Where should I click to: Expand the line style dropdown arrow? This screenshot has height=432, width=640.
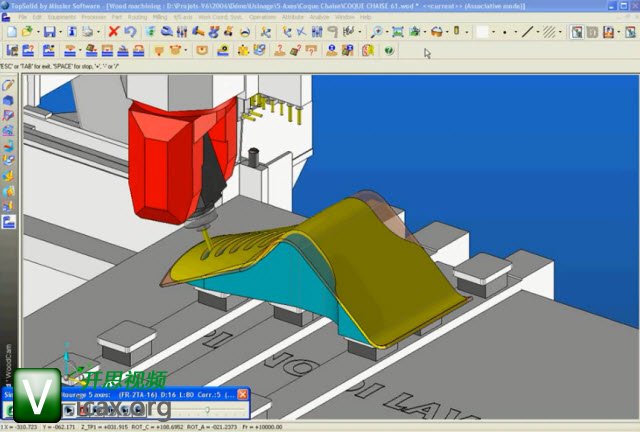click(x=540, y=32)
